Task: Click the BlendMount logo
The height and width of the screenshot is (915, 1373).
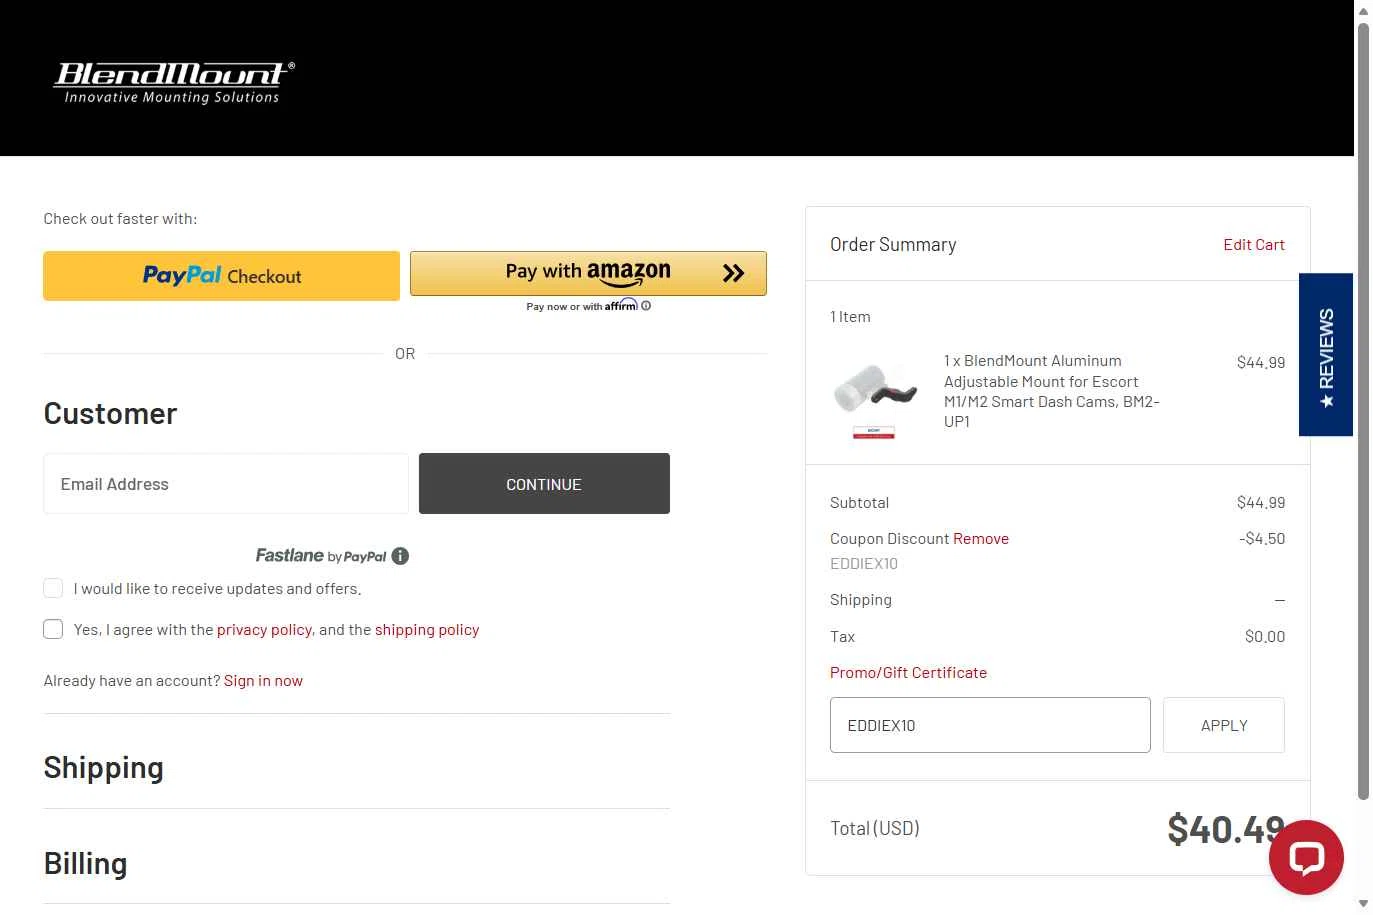Action: [x=174, y=83]
